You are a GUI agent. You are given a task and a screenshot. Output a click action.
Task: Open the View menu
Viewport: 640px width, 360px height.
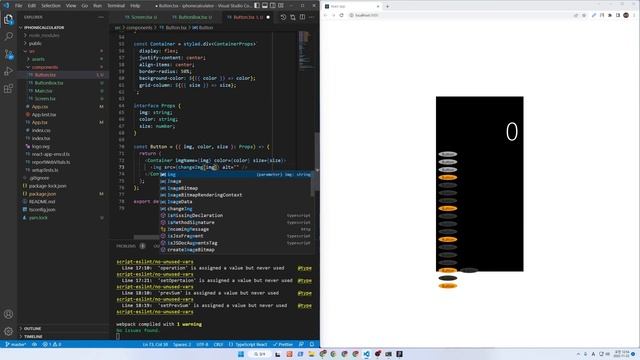click(x=71, y=6)
